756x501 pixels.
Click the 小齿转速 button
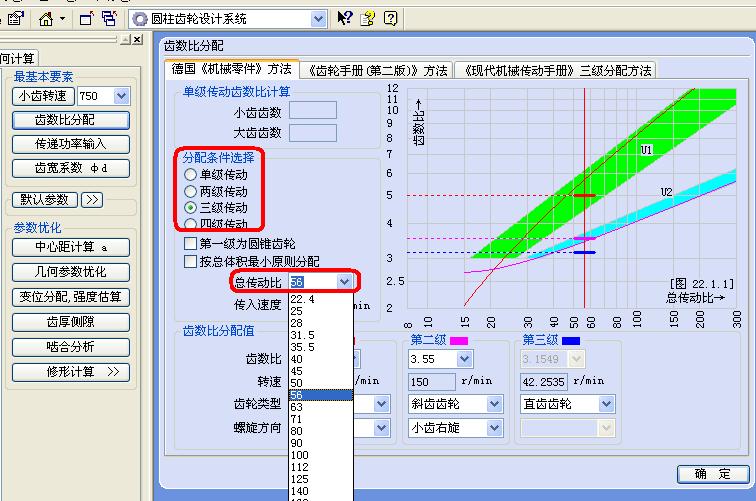tap(43, 96)
